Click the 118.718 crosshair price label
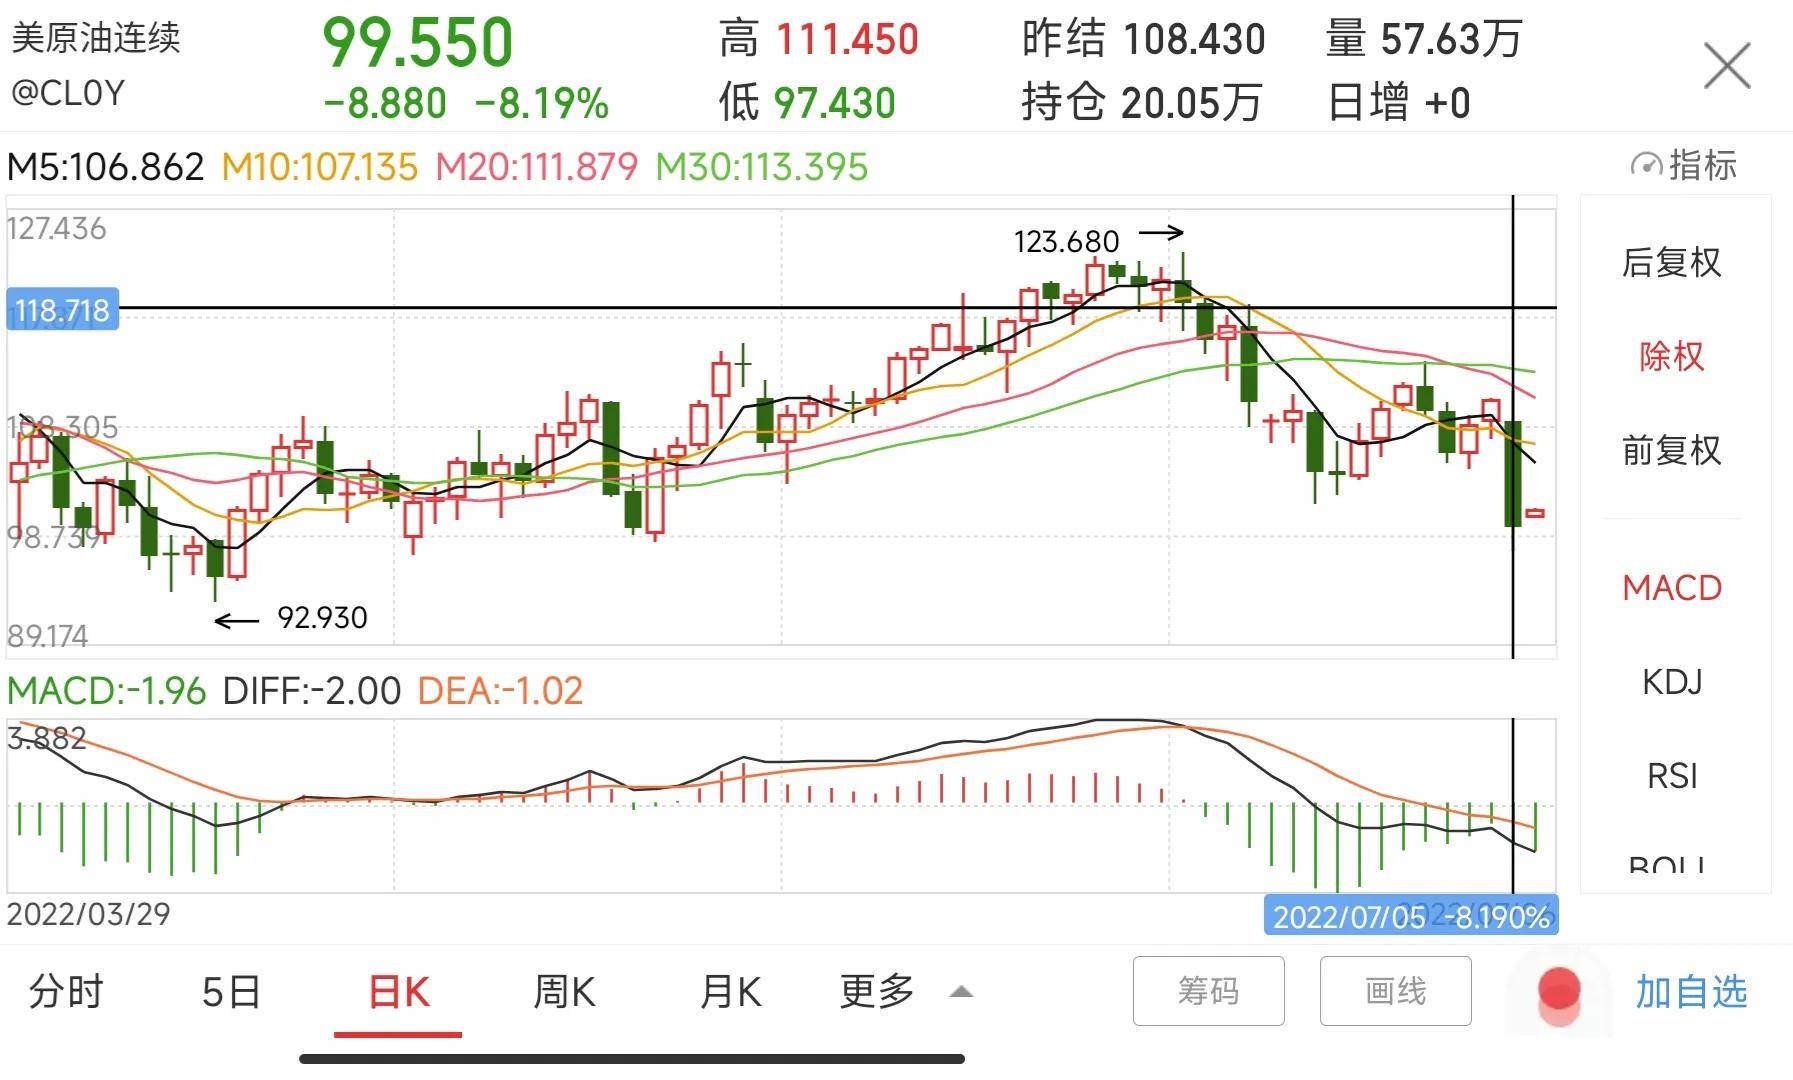Screen dimensions: 1793x1080 (62, 310)
